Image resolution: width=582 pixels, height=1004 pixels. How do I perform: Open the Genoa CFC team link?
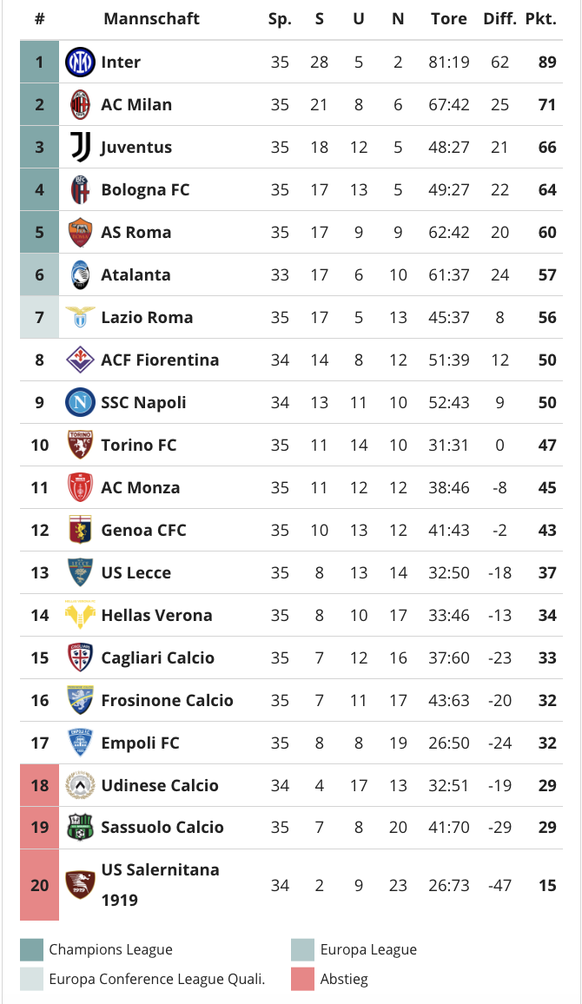tap(143, 530)
